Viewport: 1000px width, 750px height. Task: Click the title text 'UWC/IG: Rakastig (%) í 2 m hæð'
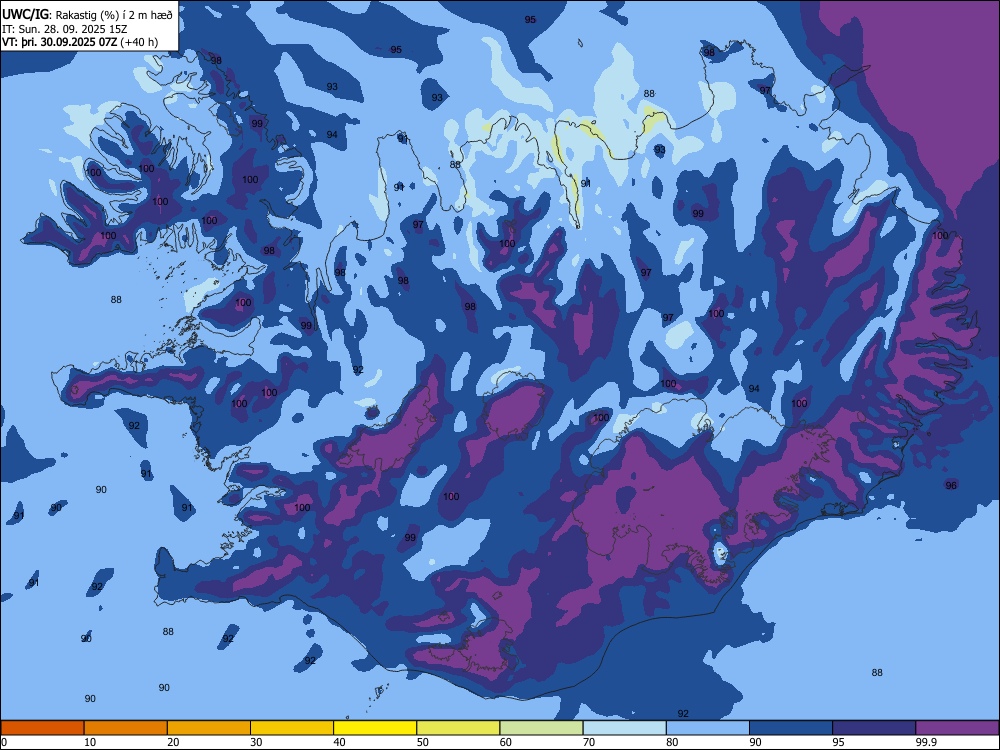87,15
